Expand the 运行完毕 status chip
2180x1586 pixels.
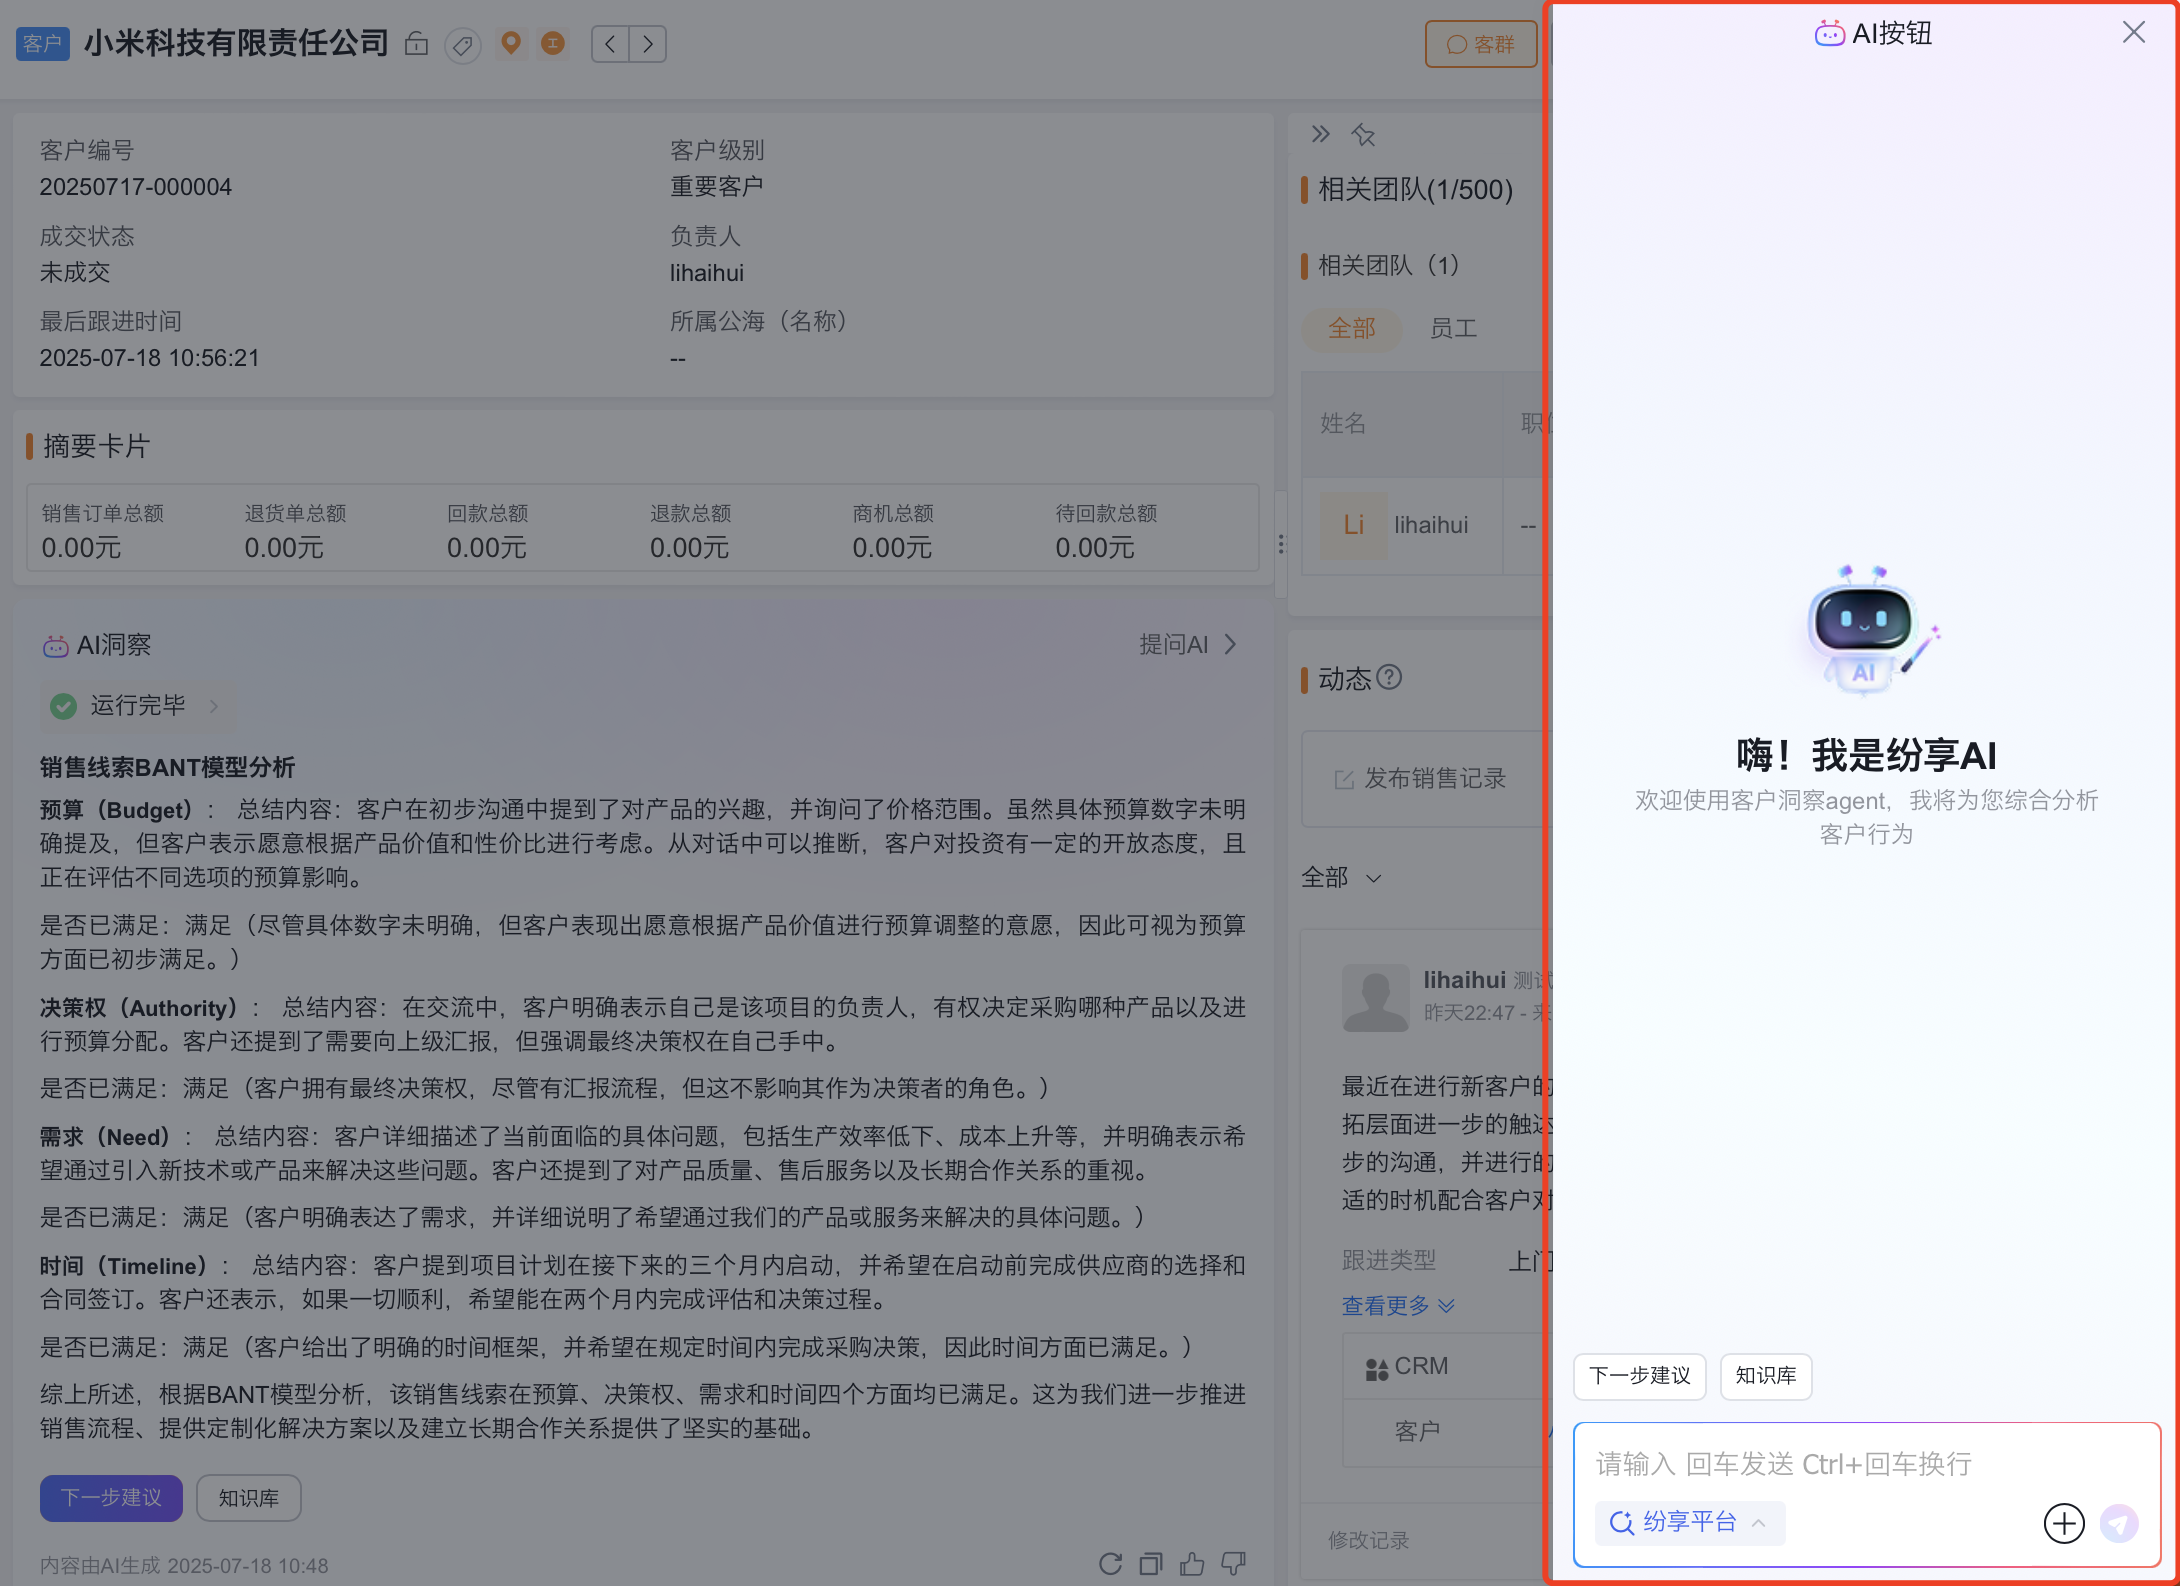[x=138, y=706]
